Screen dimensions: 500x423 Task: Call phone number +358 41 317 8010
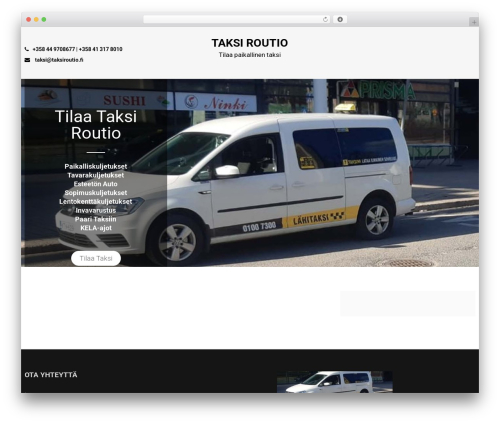click(101, 49)
